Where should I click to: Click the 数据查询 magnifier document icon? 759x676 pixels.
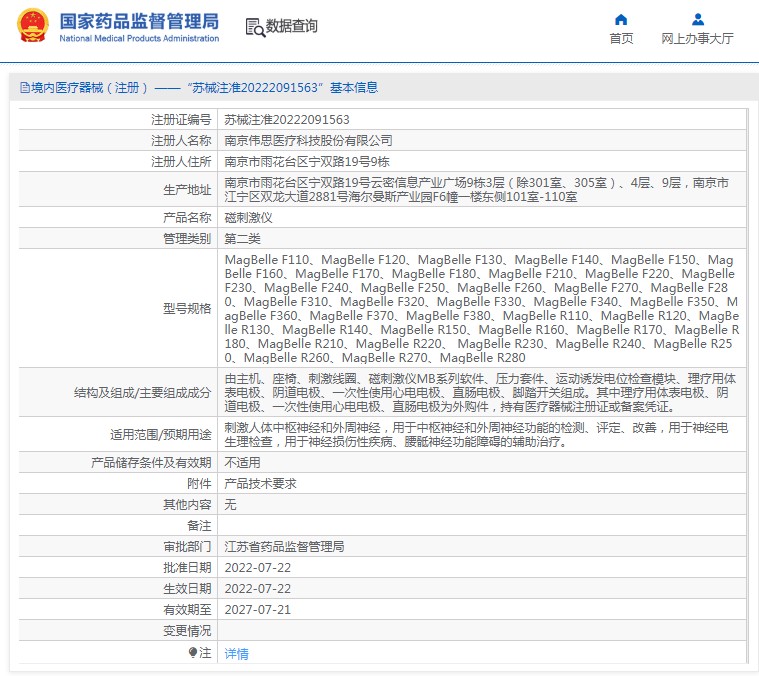254,27
